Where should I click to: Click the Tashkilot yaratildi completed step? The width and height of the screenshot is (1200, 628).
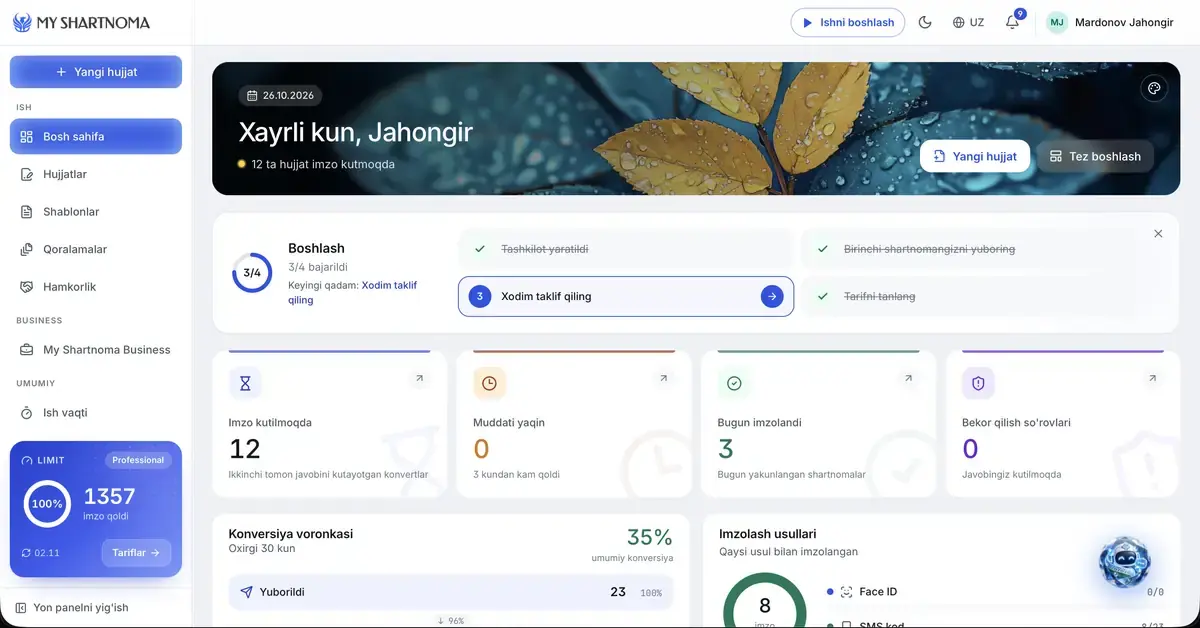coord(625,249)
